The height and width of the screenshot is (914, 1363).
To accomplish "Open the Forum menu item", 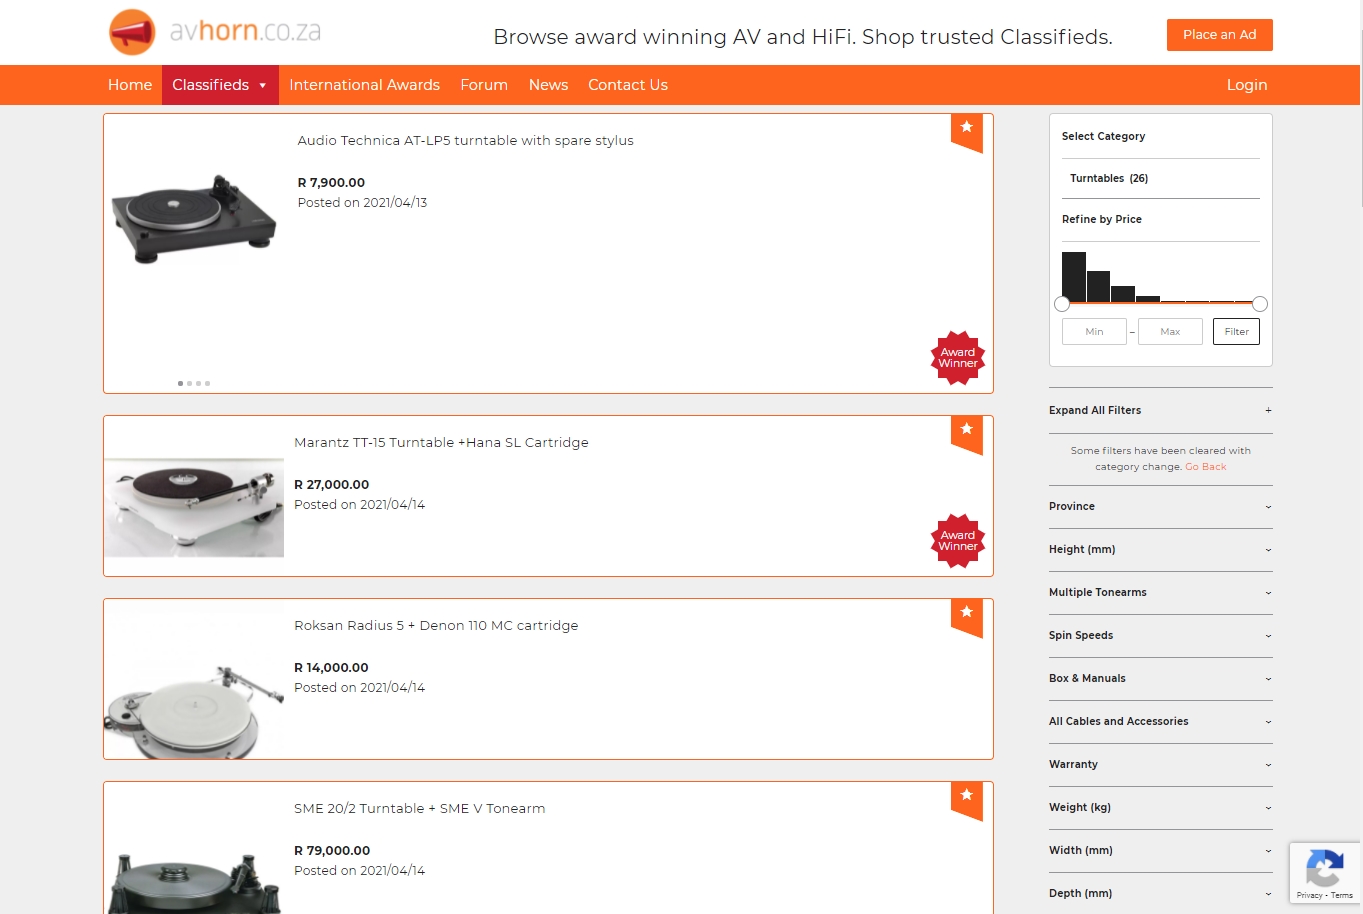I will (x=484, y=85).
